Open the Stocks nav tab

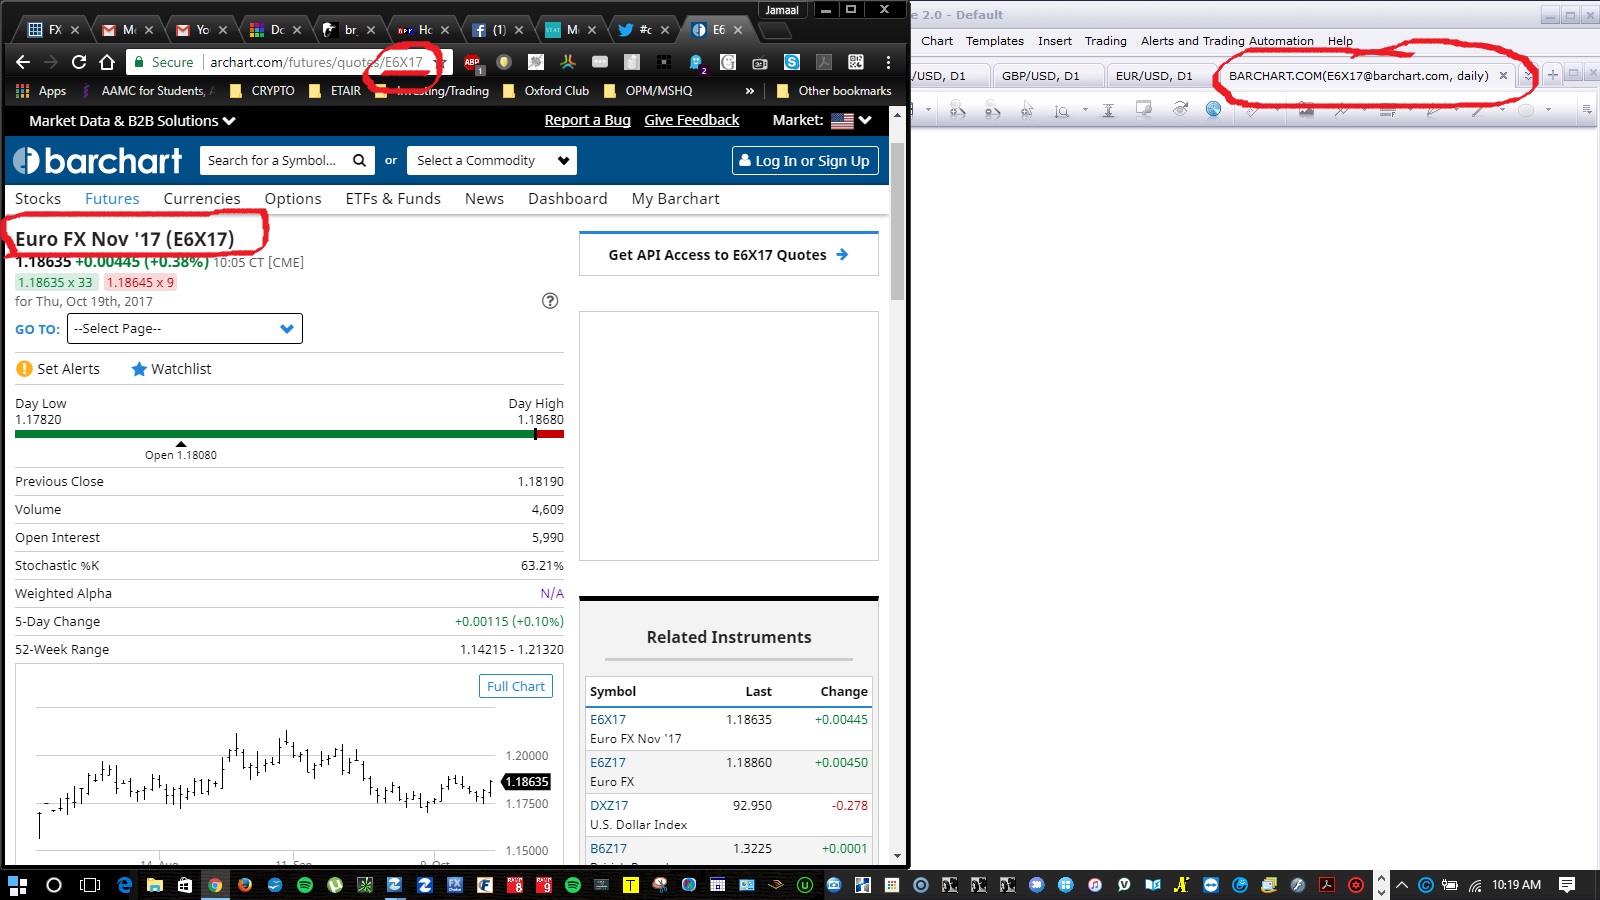tap(38, 199)
